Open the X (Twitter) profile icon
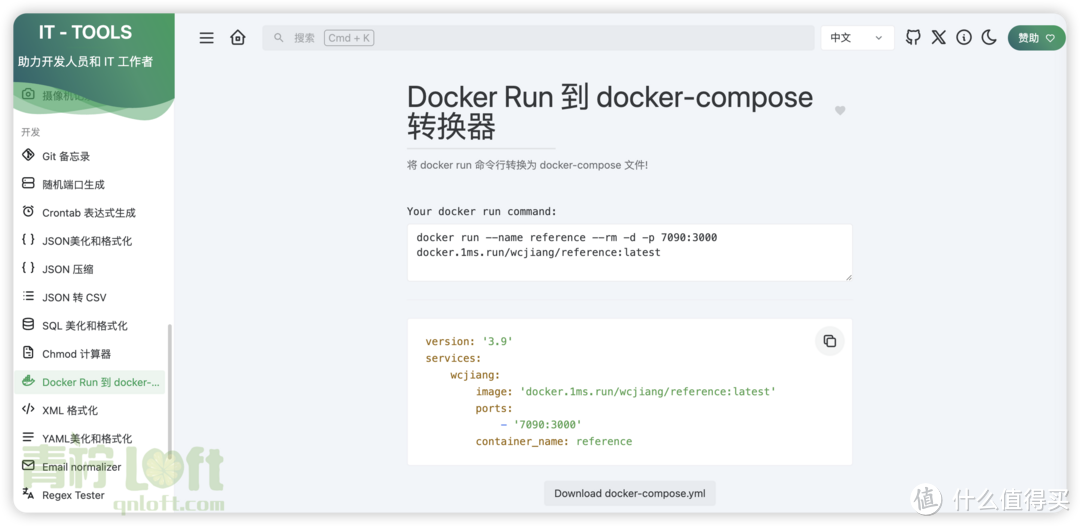Image resolution: width=1080 pixels, height=526 pixels. 938,38
